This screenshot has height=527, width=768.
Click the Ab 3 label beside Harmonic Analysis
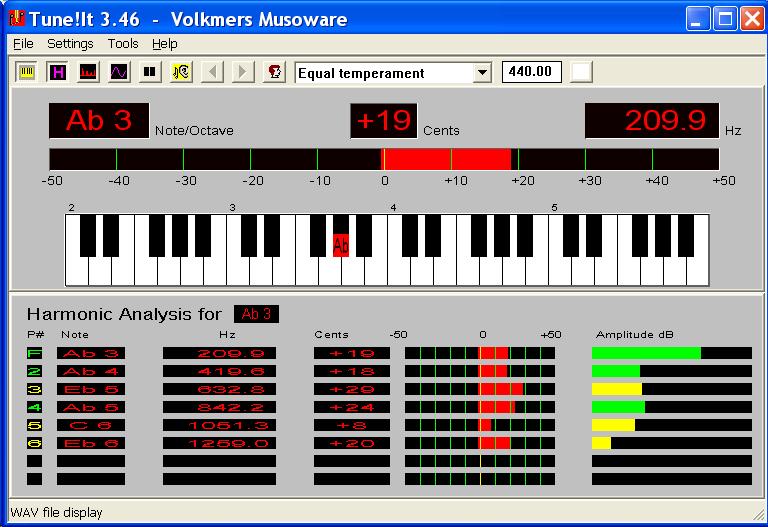(256, 314)
